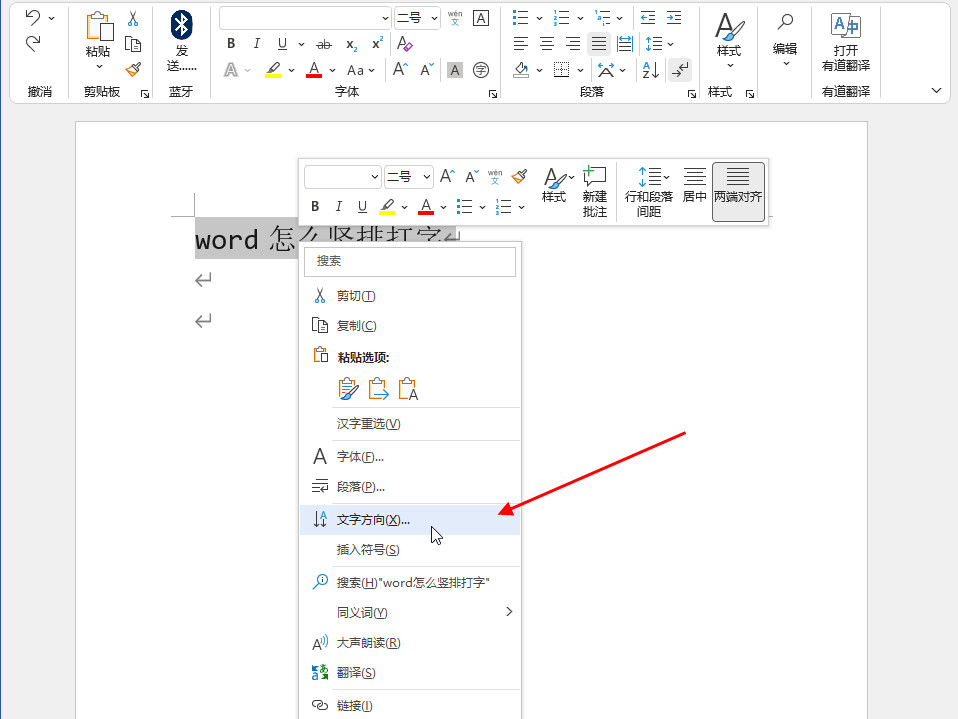The height and width of the screenshot is (719, 958).
Task: Open the Editing (编辑) dropdown
Action: (785, 40)
